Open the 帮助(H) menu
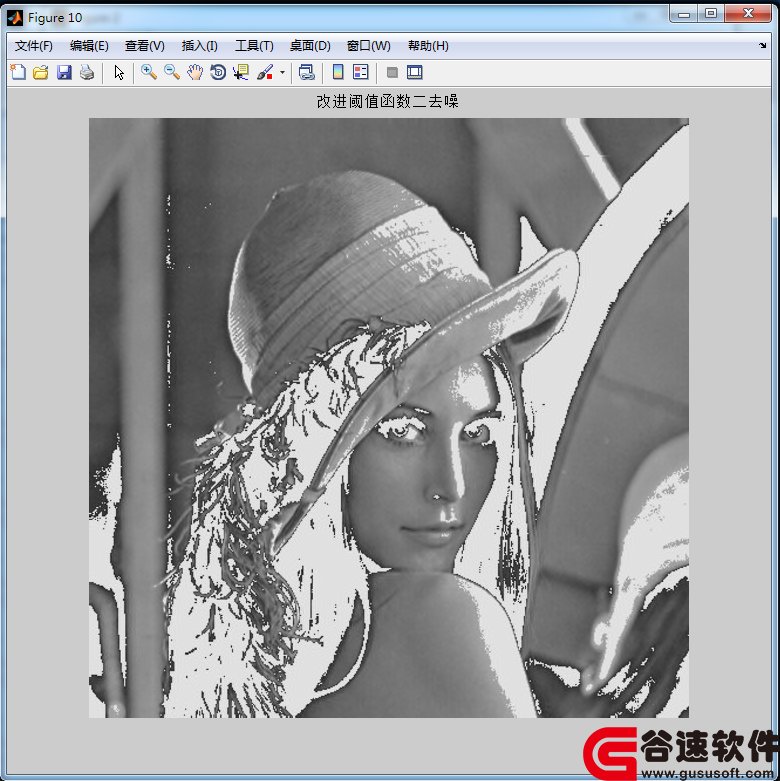This screenshot has height=781, width=780. point(428,46)
